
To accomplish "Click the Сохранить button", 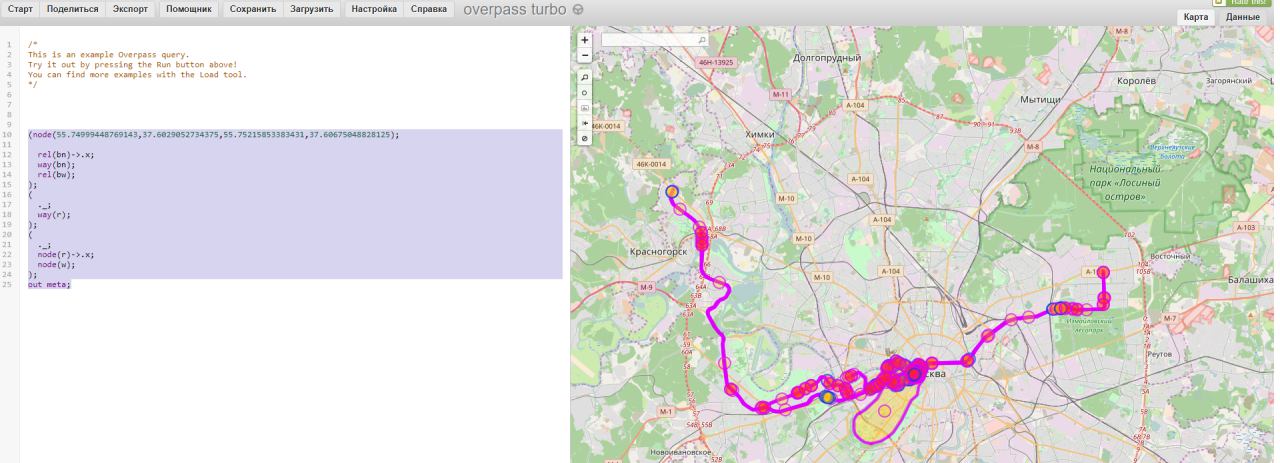I will point(252,8).
